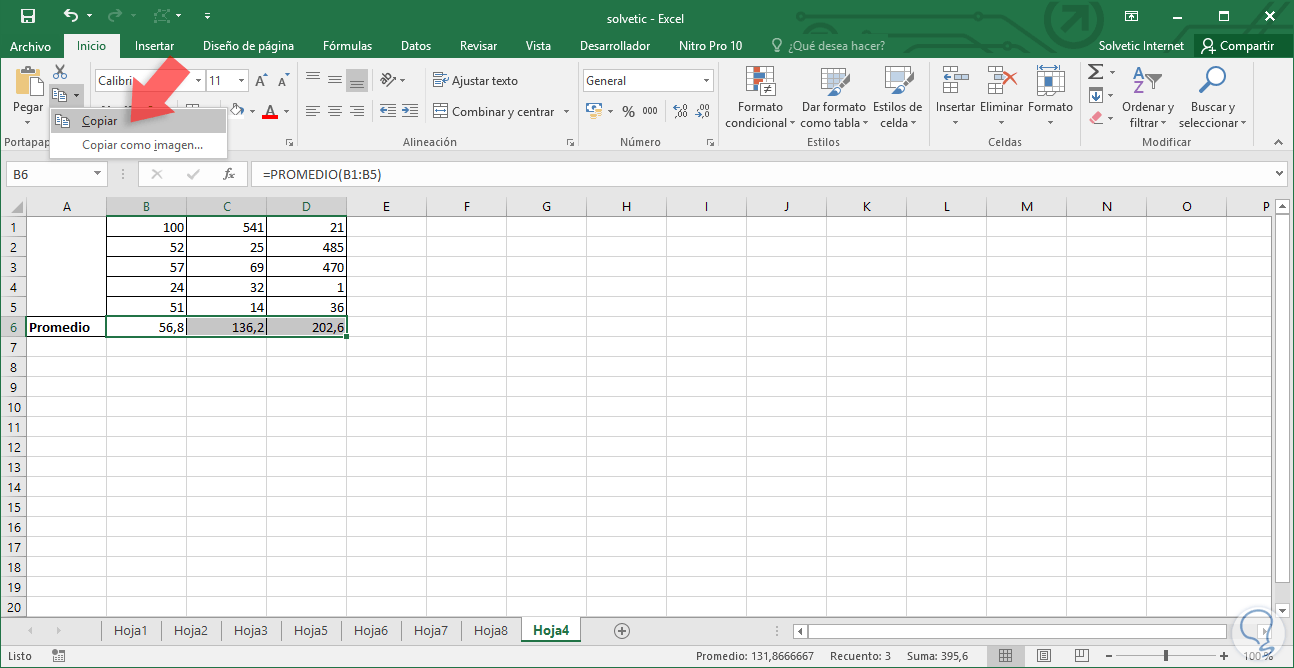This screenshot has width=1294, height=668.
Task: Click Insert function fx icon
Action: [x=228, y=174]
